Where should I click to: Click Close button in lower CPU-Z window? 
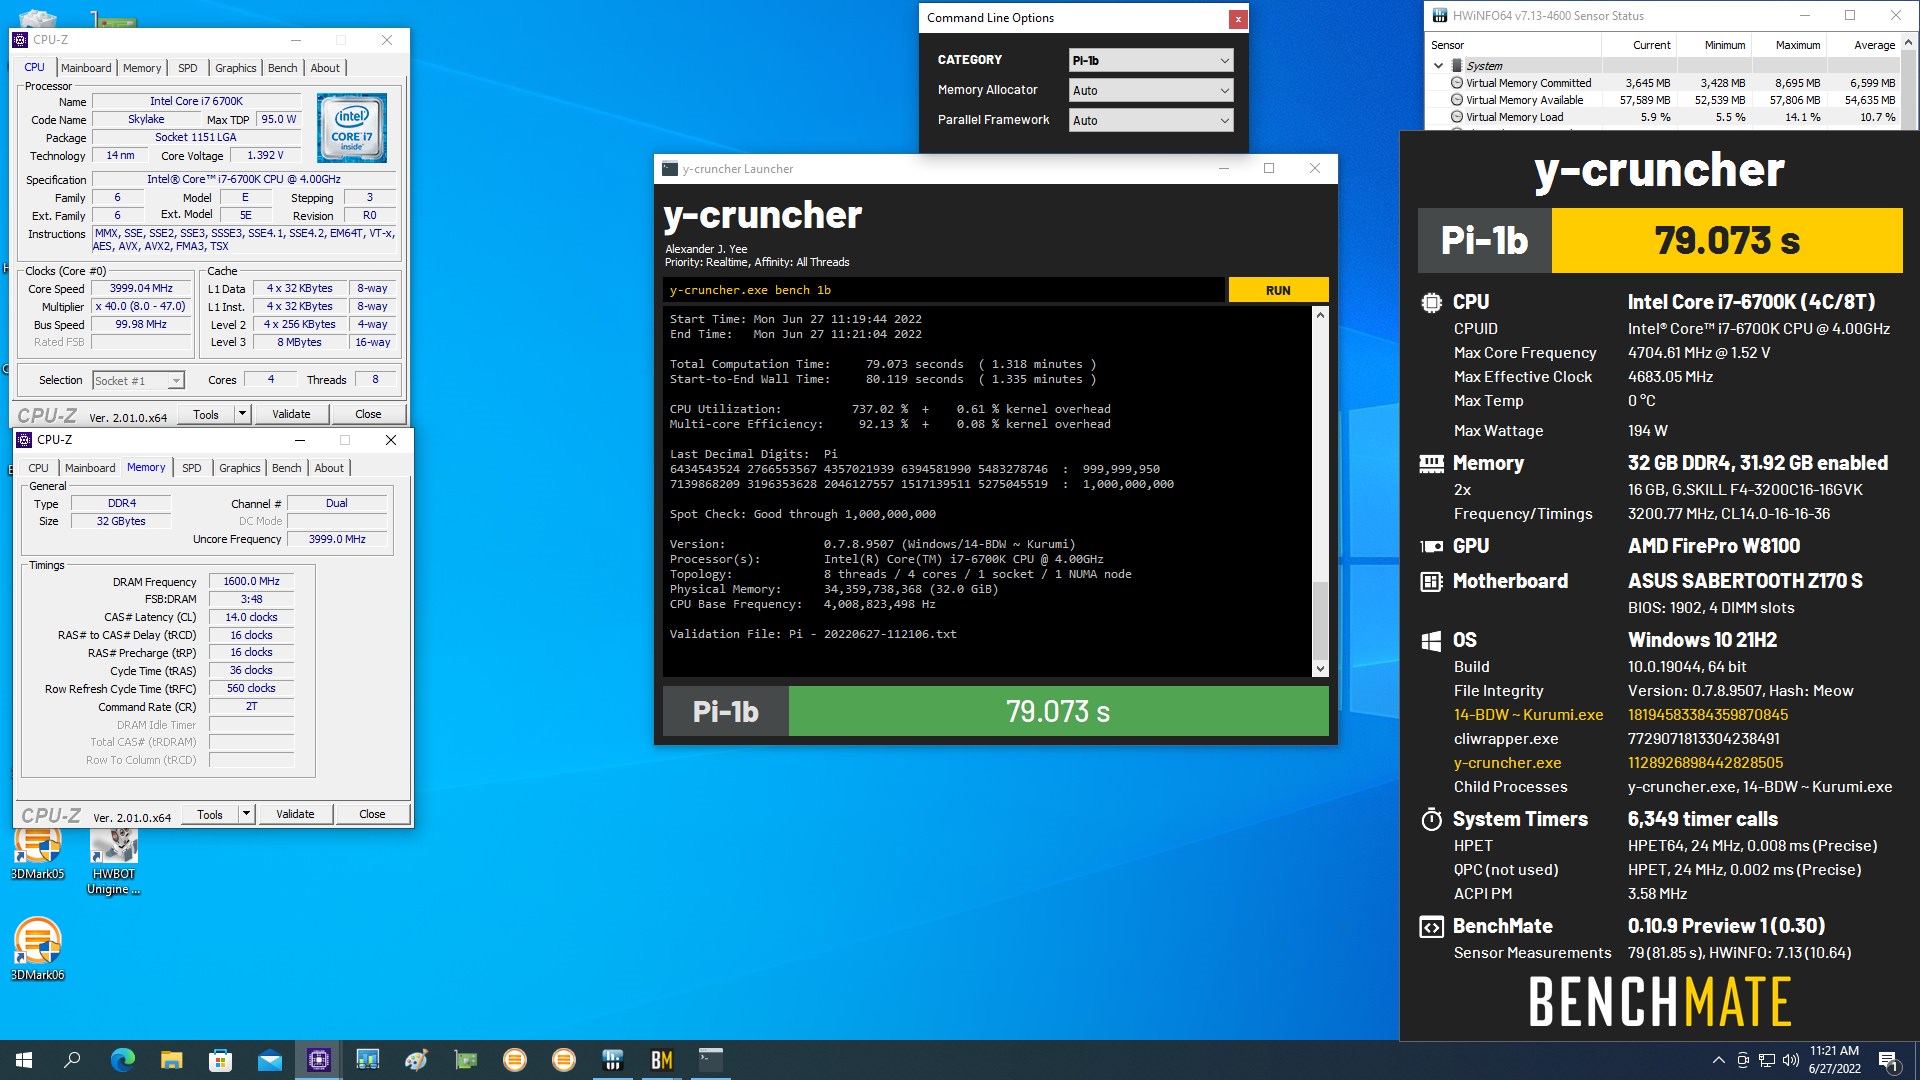click(x=372, y=814)
